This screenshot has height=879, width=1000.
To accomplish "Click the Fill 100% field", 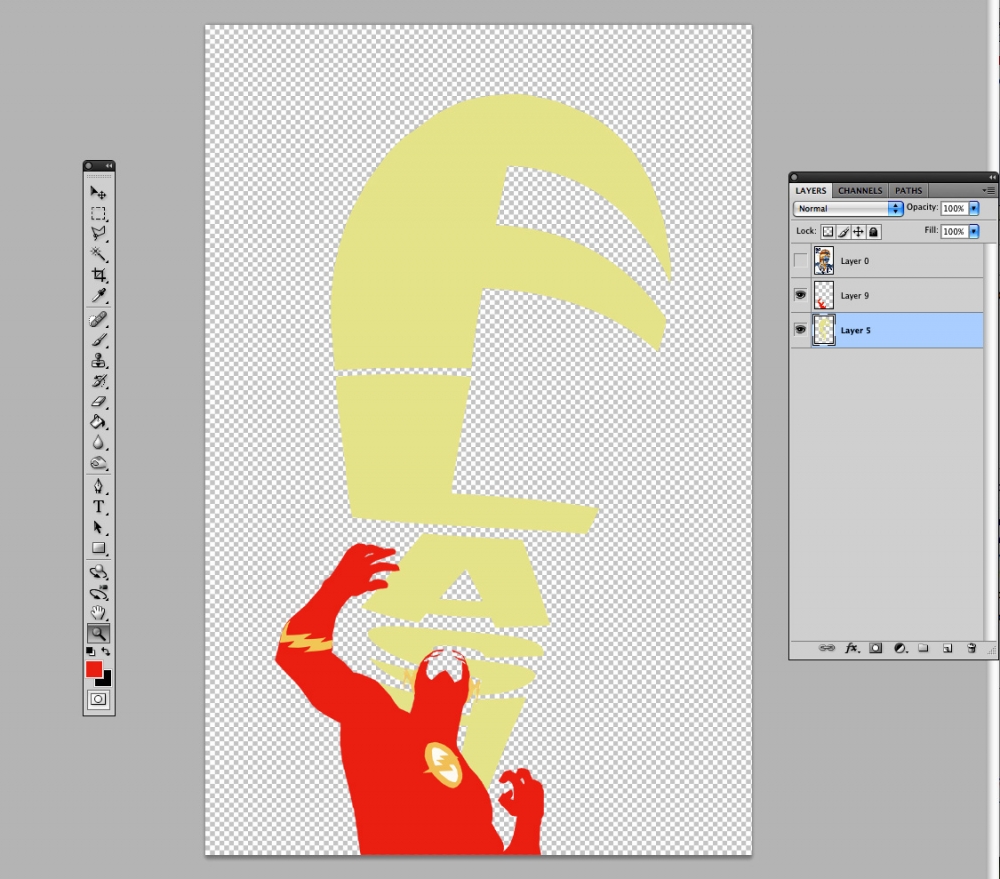I will click(954, 231).
